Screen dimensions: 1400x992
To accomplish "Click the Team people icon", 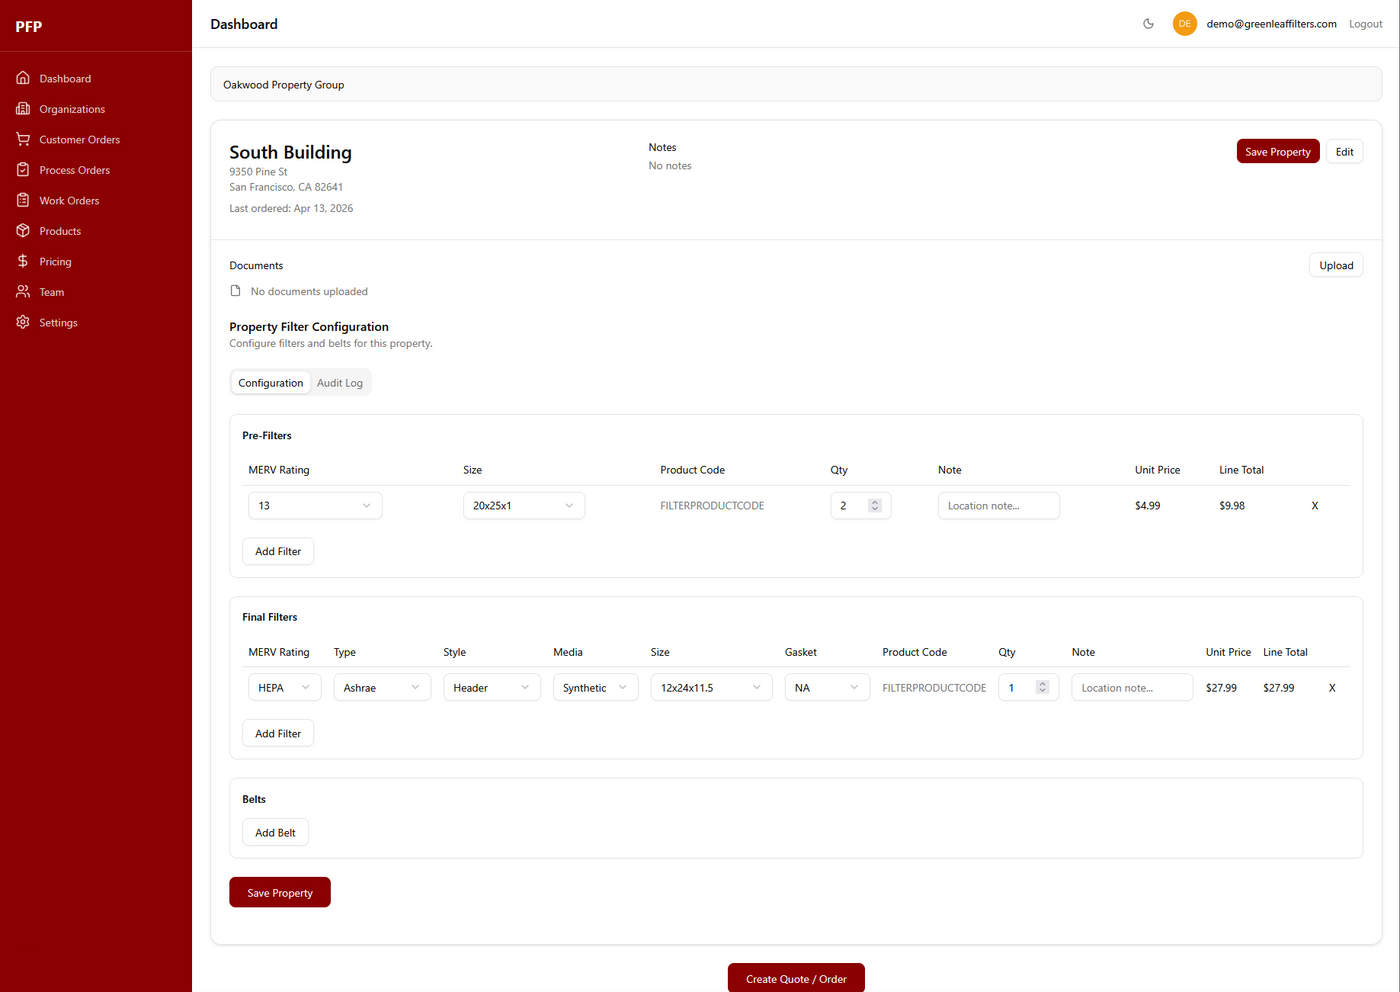I will click(x=23, y=292).
